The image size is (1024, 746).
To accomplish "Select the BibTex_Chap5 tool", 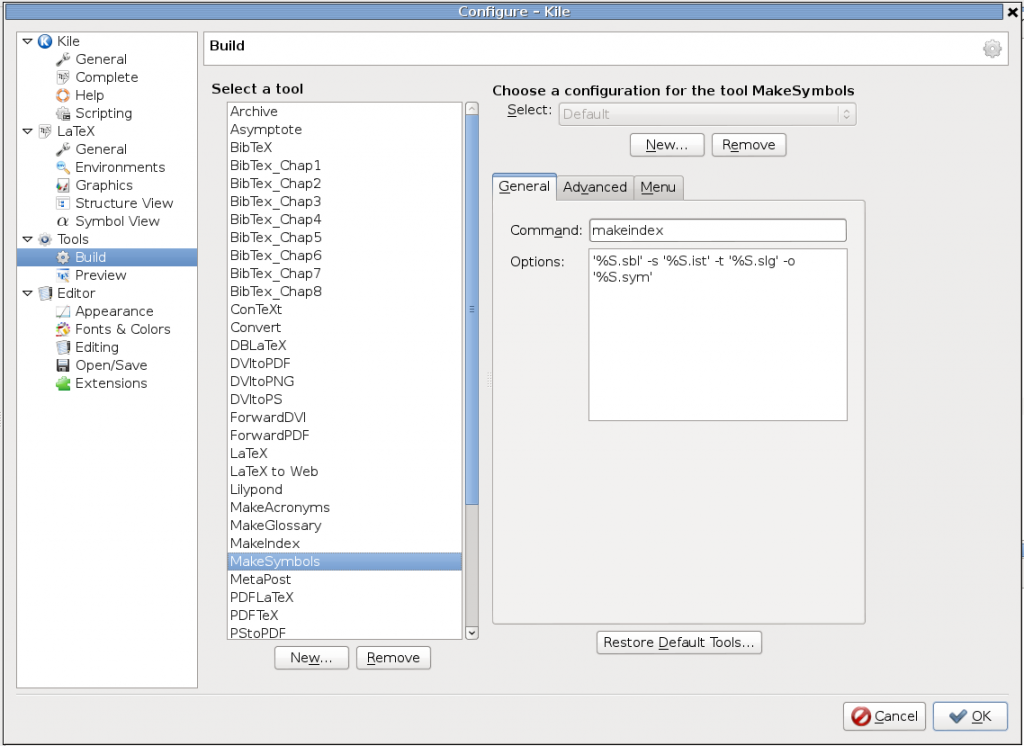I will [x=344, y=238].
